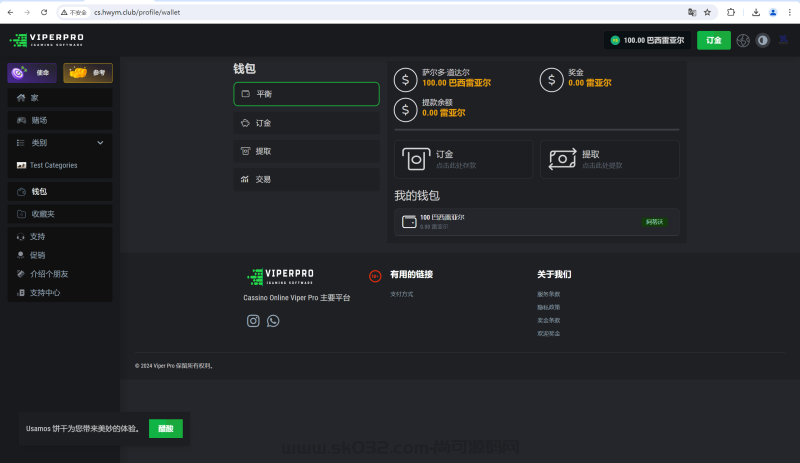Click the green 订金 deposit button in header
This screenshot has width=800, height=463.
tap(713, 40)
